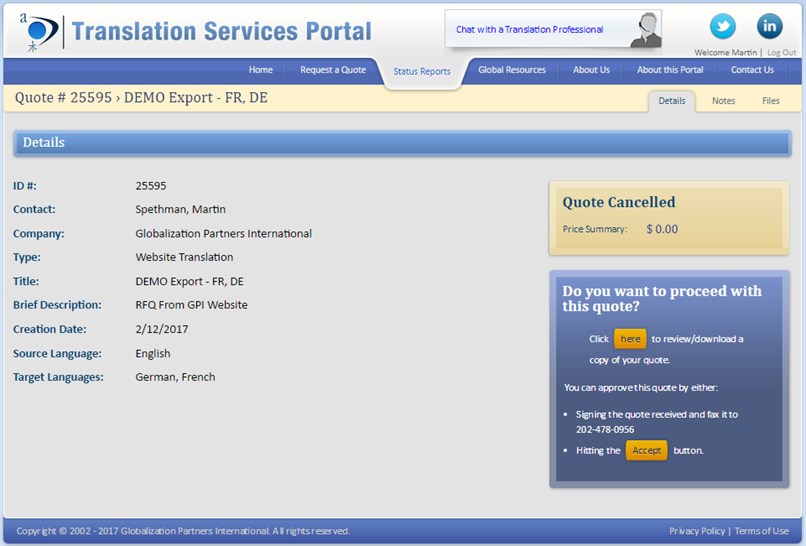
Task: Go to the Home menu item
Action: (260, 70)
